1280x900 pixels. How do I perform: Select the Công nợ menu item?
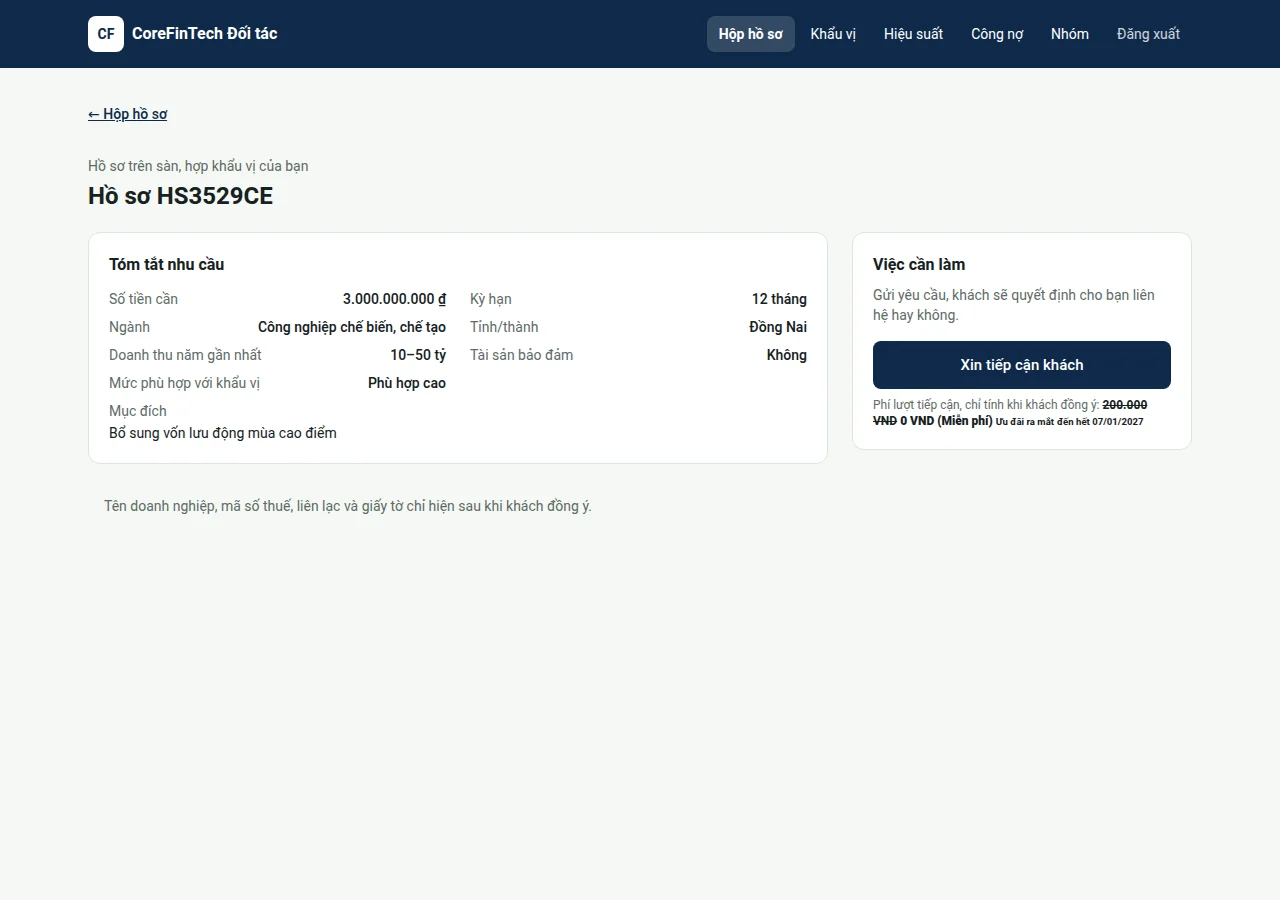[x=997, y=34]
